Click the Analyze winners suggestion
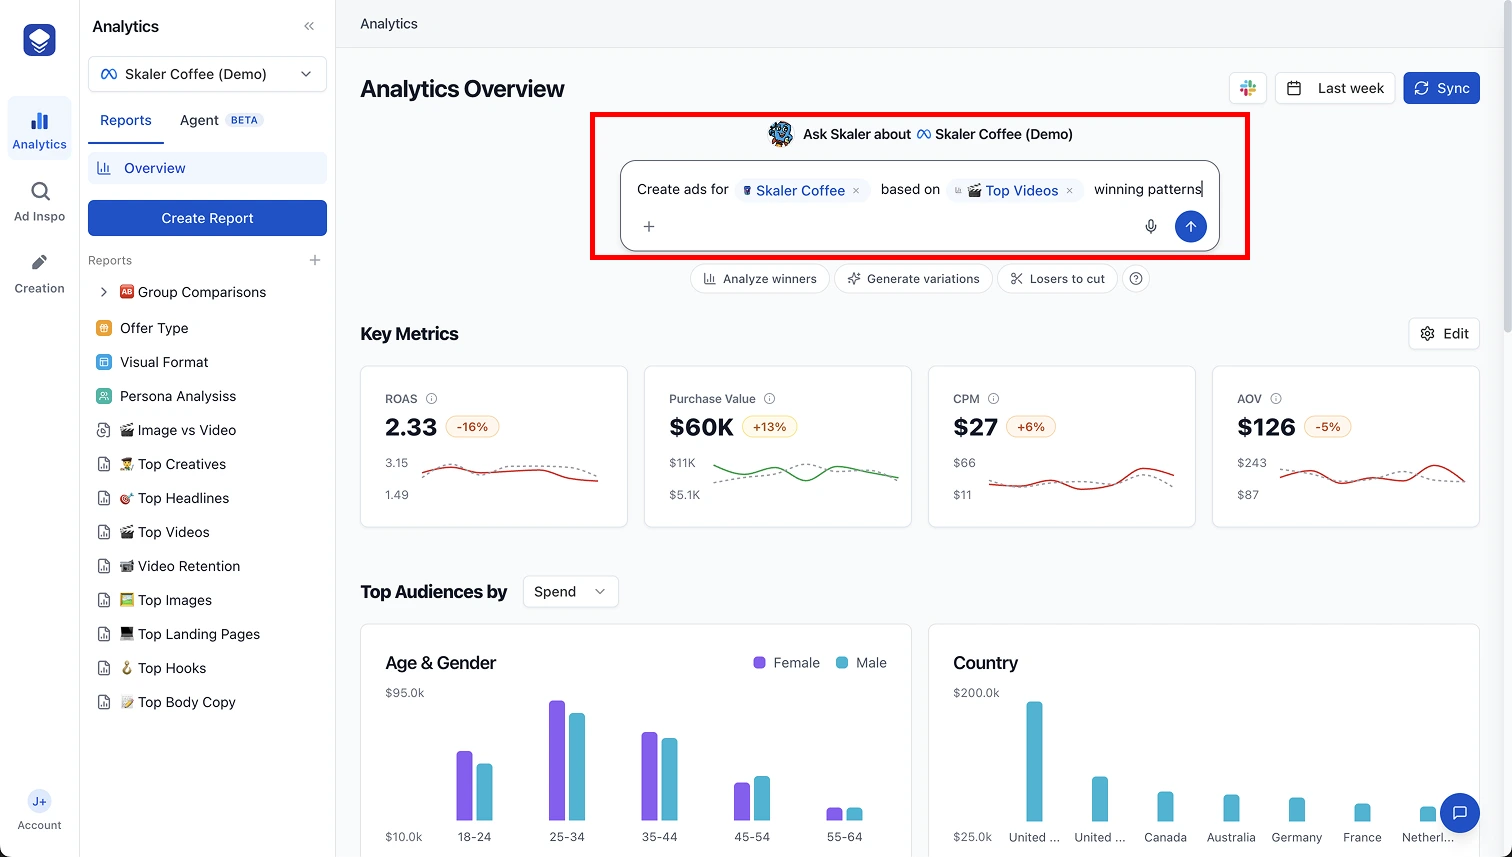The width and height of the screenshot is (1512, 857). click(x=760, y=279)
